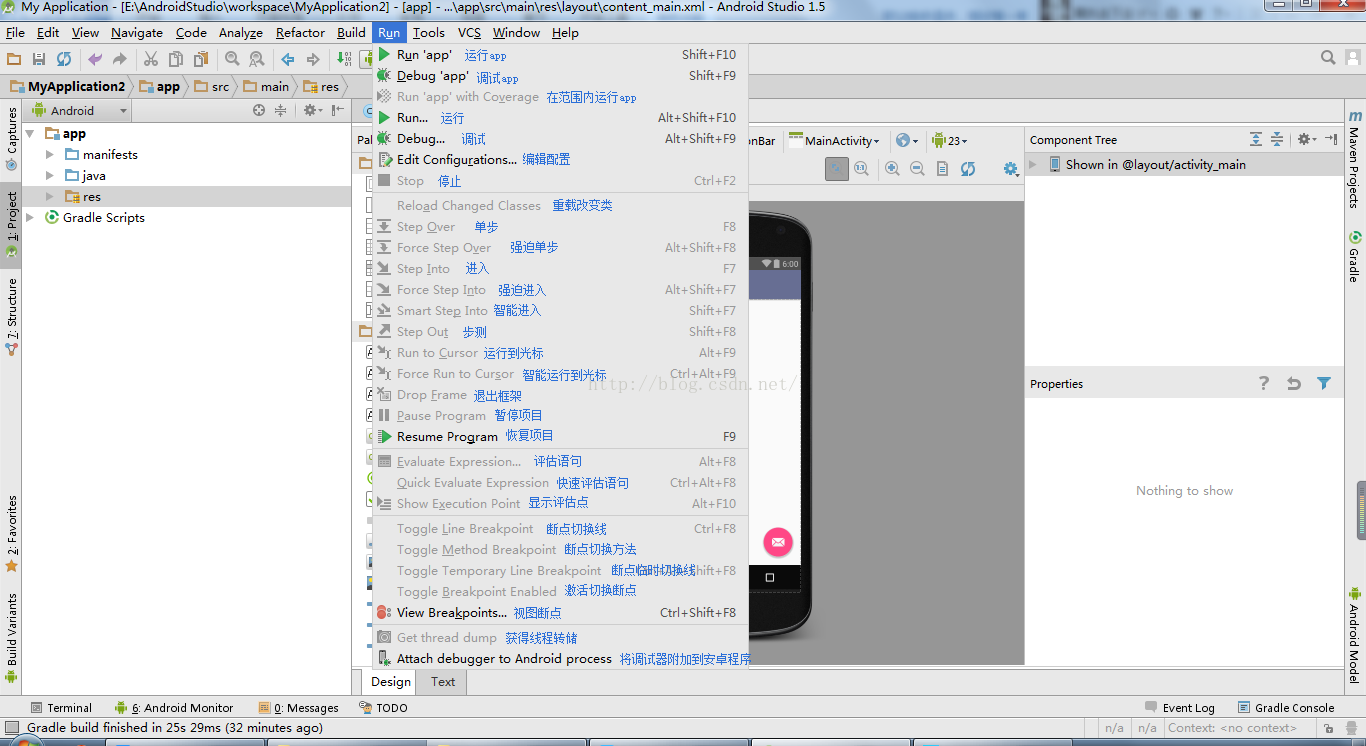Open the Event Log tool window
The image size is (1366, 746).
tap(1179, 708)
